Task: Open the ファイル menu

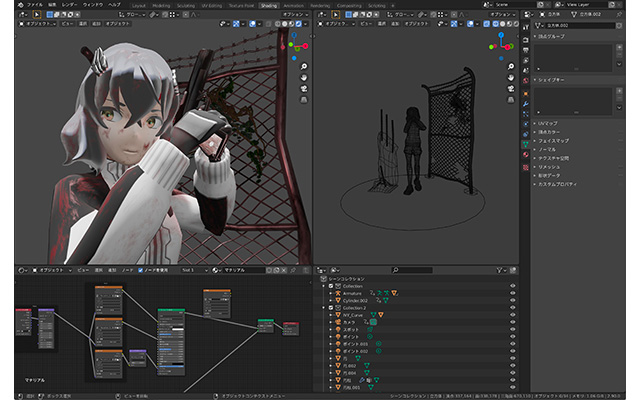Action: tap(35, 5)
